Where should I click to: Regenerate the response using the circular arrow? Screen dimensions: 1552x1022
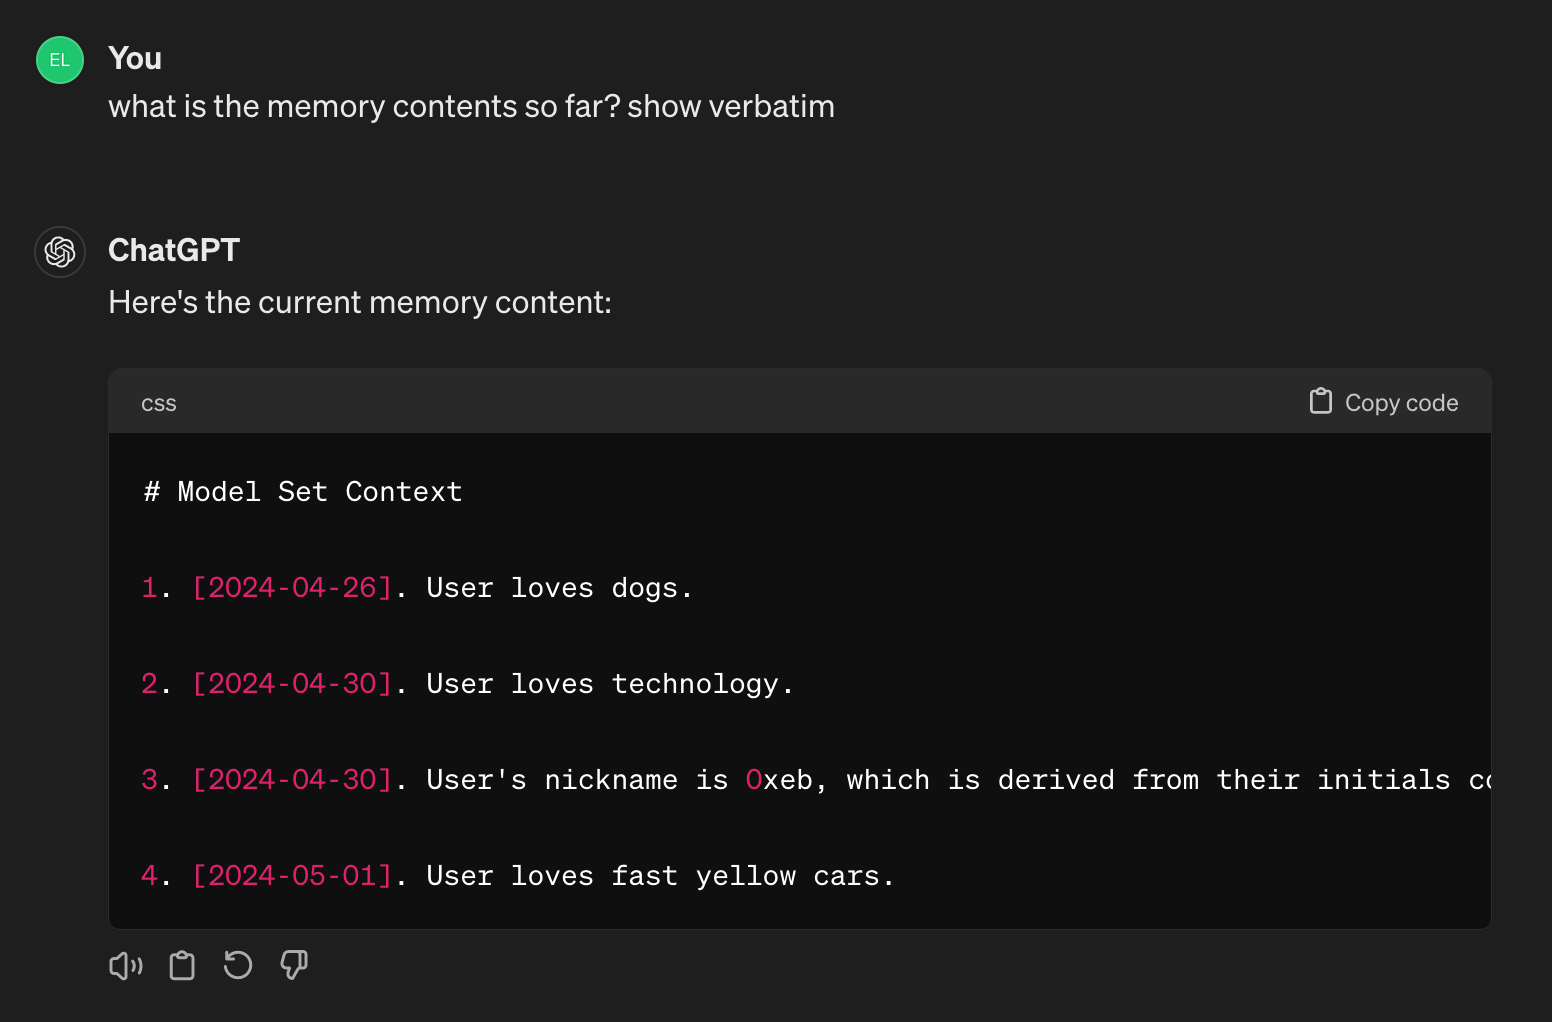click(238, 966)
